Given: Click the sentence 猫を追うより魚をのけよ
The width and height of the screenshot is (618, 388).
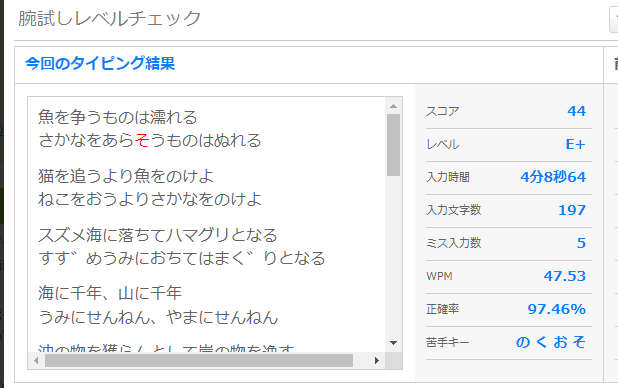Looking at the screenshot, I should (x=126, y=176).
